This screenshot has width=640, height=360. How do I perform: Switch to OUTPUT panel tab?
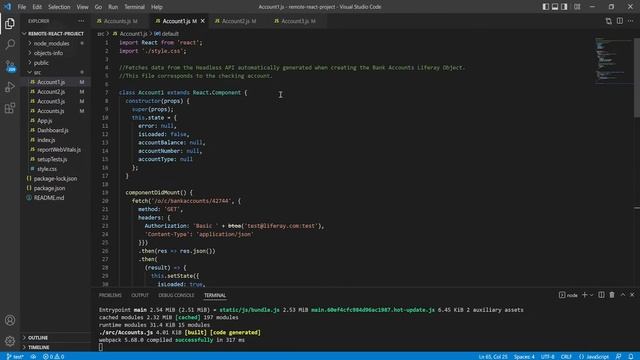[140, 295]
